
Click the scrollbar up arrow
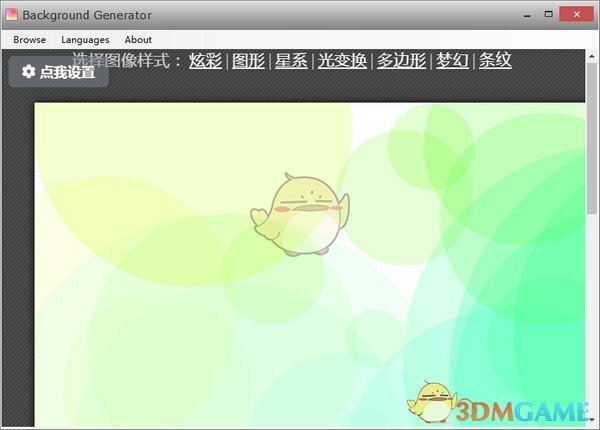point(592,57)
